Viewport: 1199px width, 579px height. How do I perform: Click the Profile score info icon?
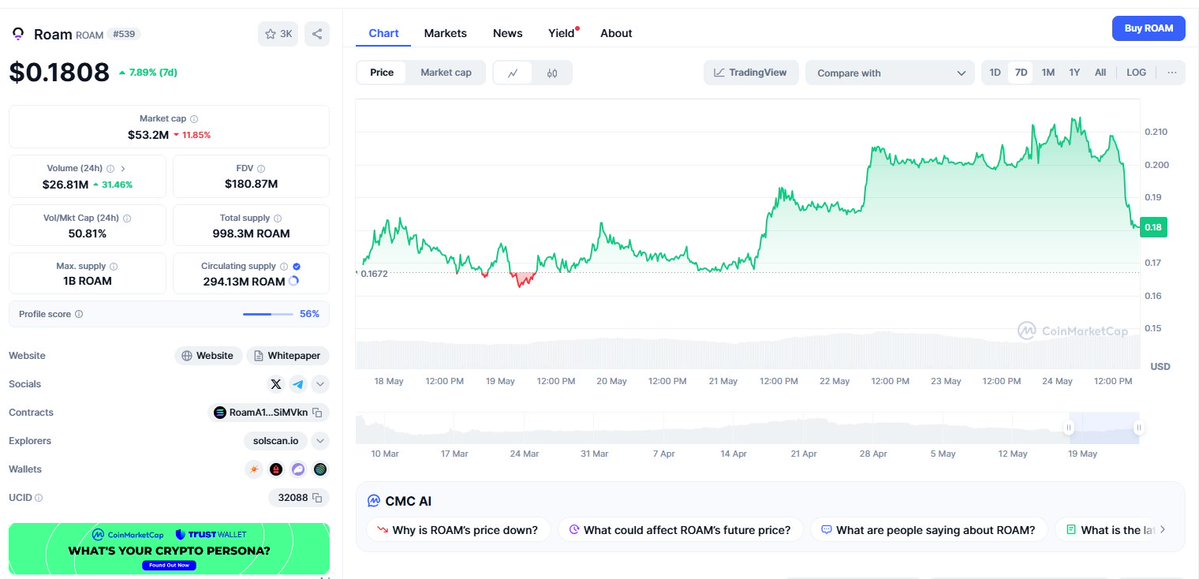point(79,314)
